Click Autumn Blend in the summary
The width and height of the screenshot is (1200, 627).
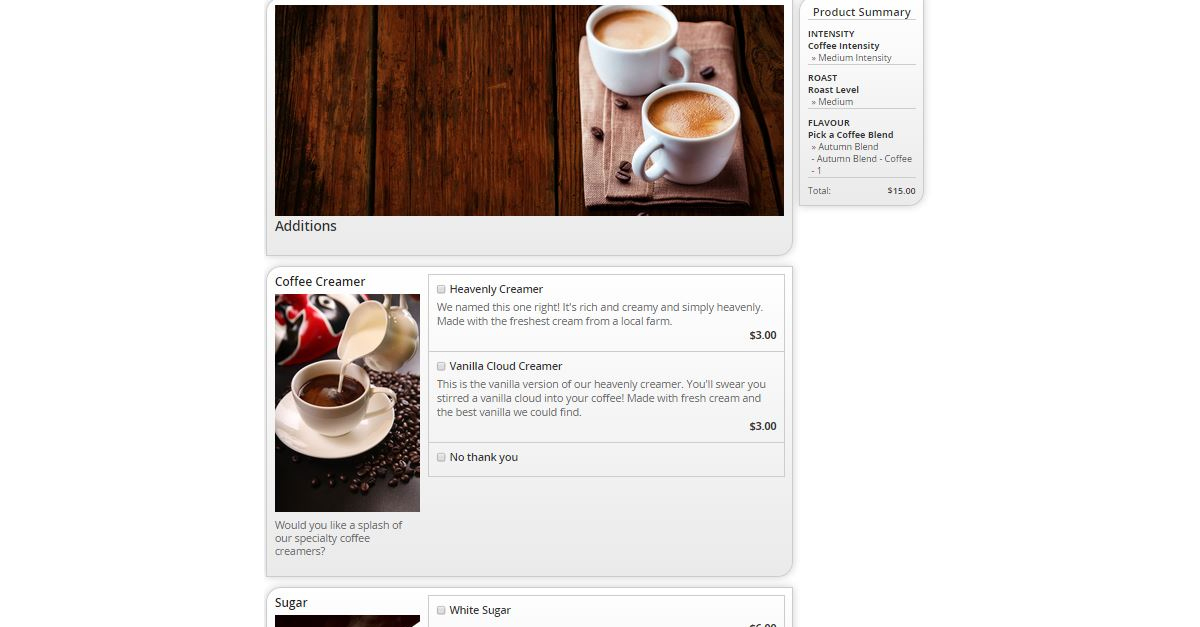pos(845,147)
